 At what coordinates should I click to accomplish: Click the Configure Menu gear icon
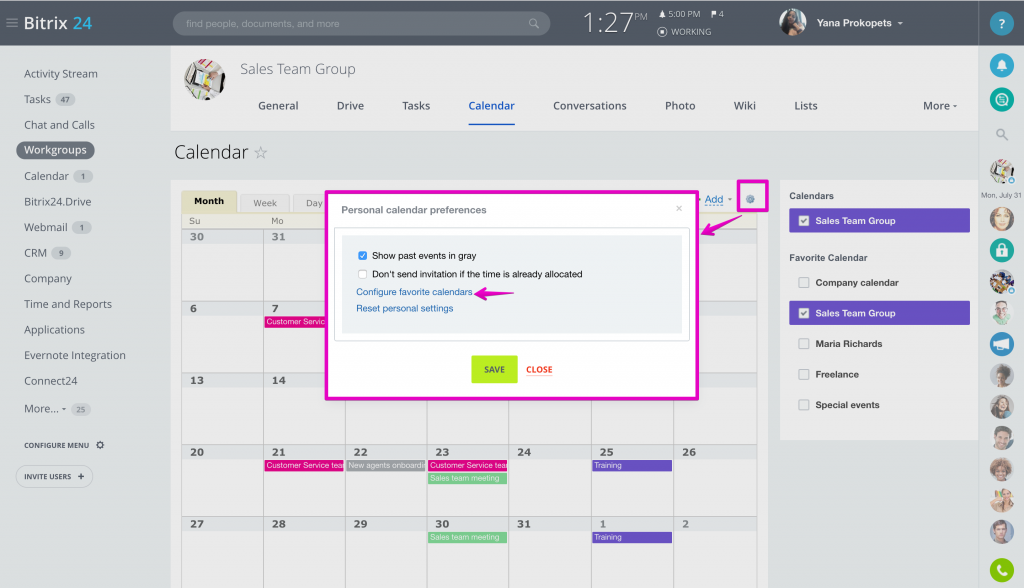(x=100, y=445)
